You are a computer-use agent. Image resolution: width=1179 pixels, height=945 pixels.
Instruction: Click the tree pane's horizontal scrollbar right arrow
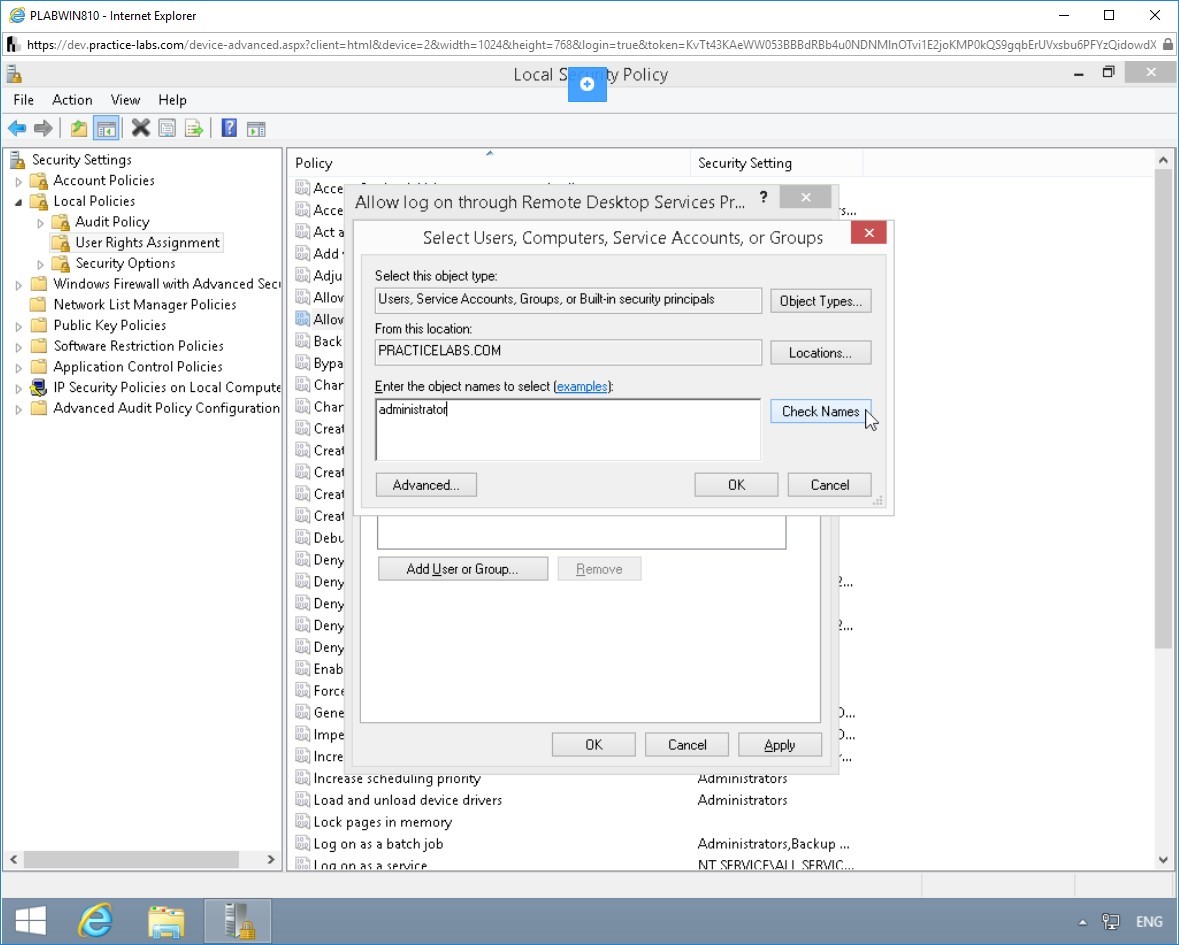tap(271, 859)
